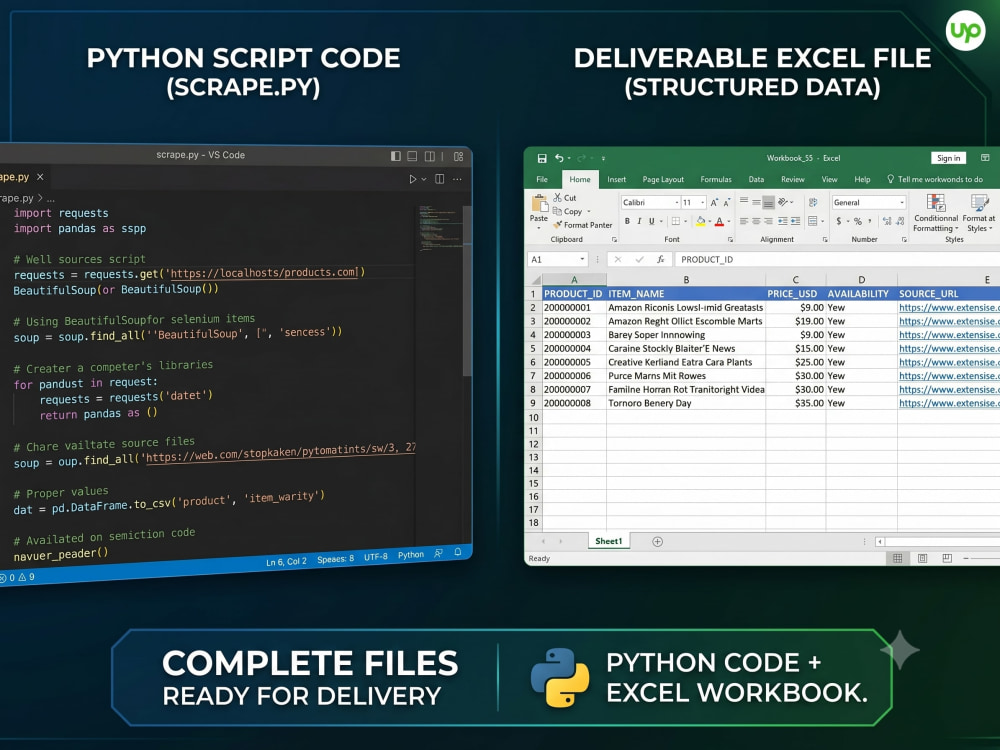Open source URL for Tornoro Benery Day
Screen dimensions: 1000x750
point(949,403)
